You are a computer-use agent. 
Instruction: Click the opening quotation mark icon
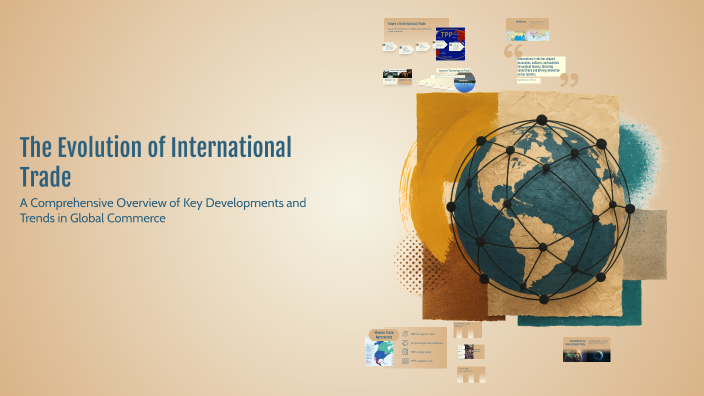tap(513, 51)
